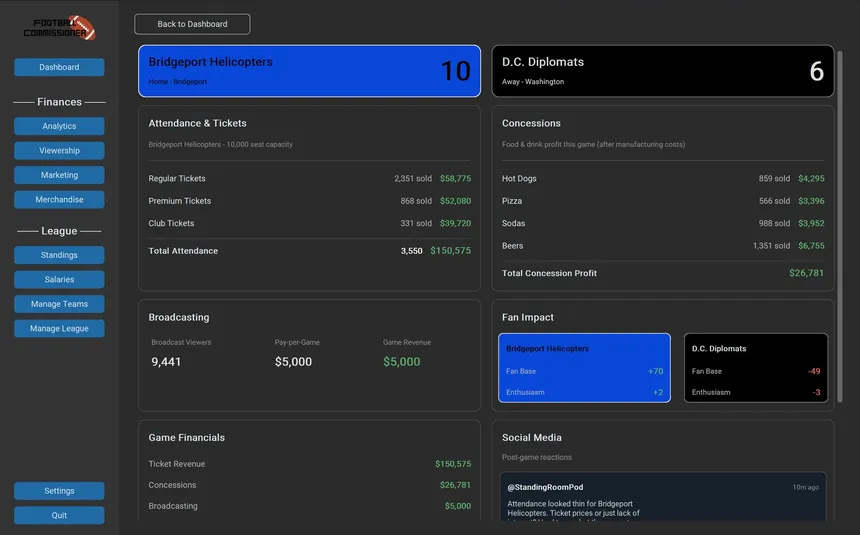This screenshot has width=860, height=535.
Task: Click Club Tickets revenue $39,720
Action: pos(455,223)
